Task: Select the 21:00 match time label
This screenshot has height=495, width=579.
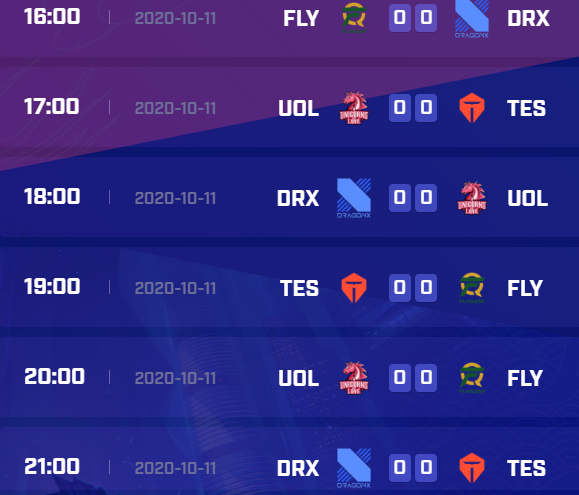Action: pyautogui.click(x=52, y=467)
